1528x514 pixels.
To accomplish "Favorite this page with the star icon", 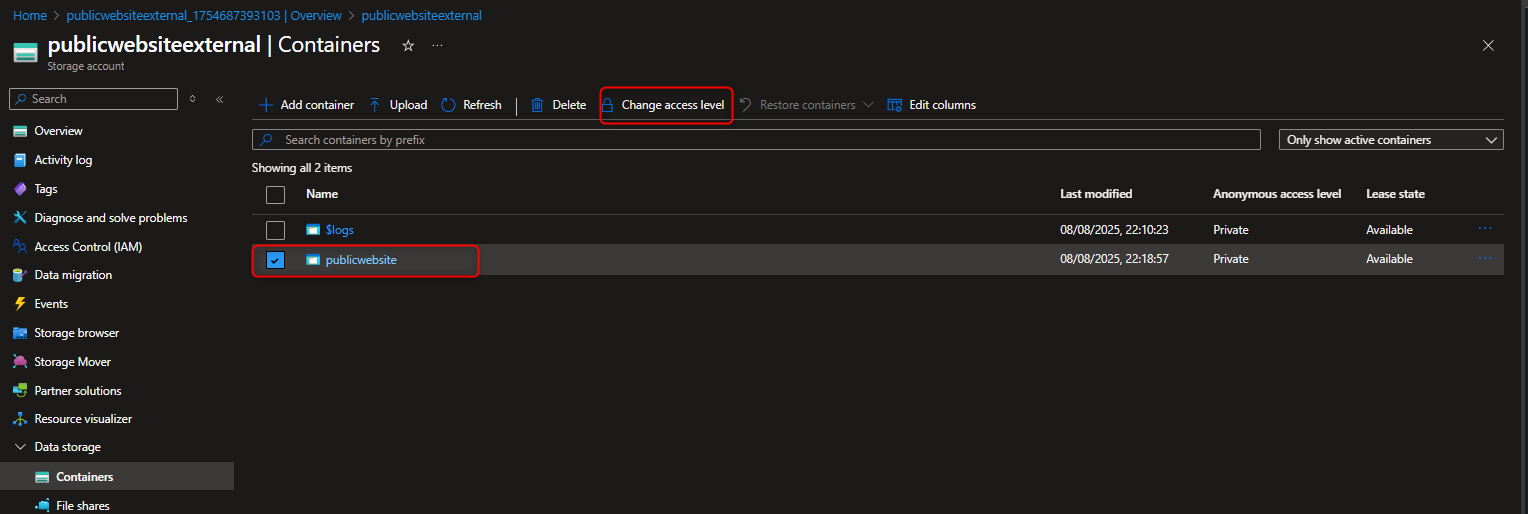I will [x=408, y=46].
